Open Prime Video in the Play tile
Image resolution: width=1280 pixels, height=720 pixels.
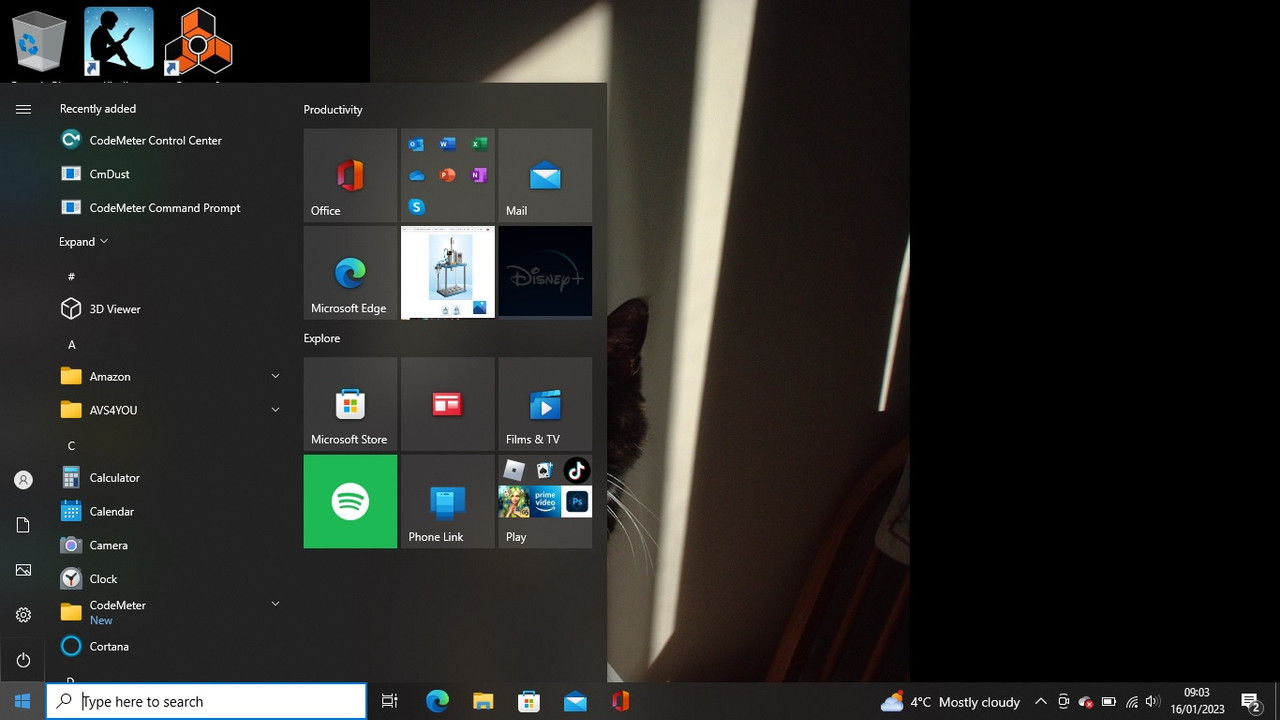[x=545, y=501]
